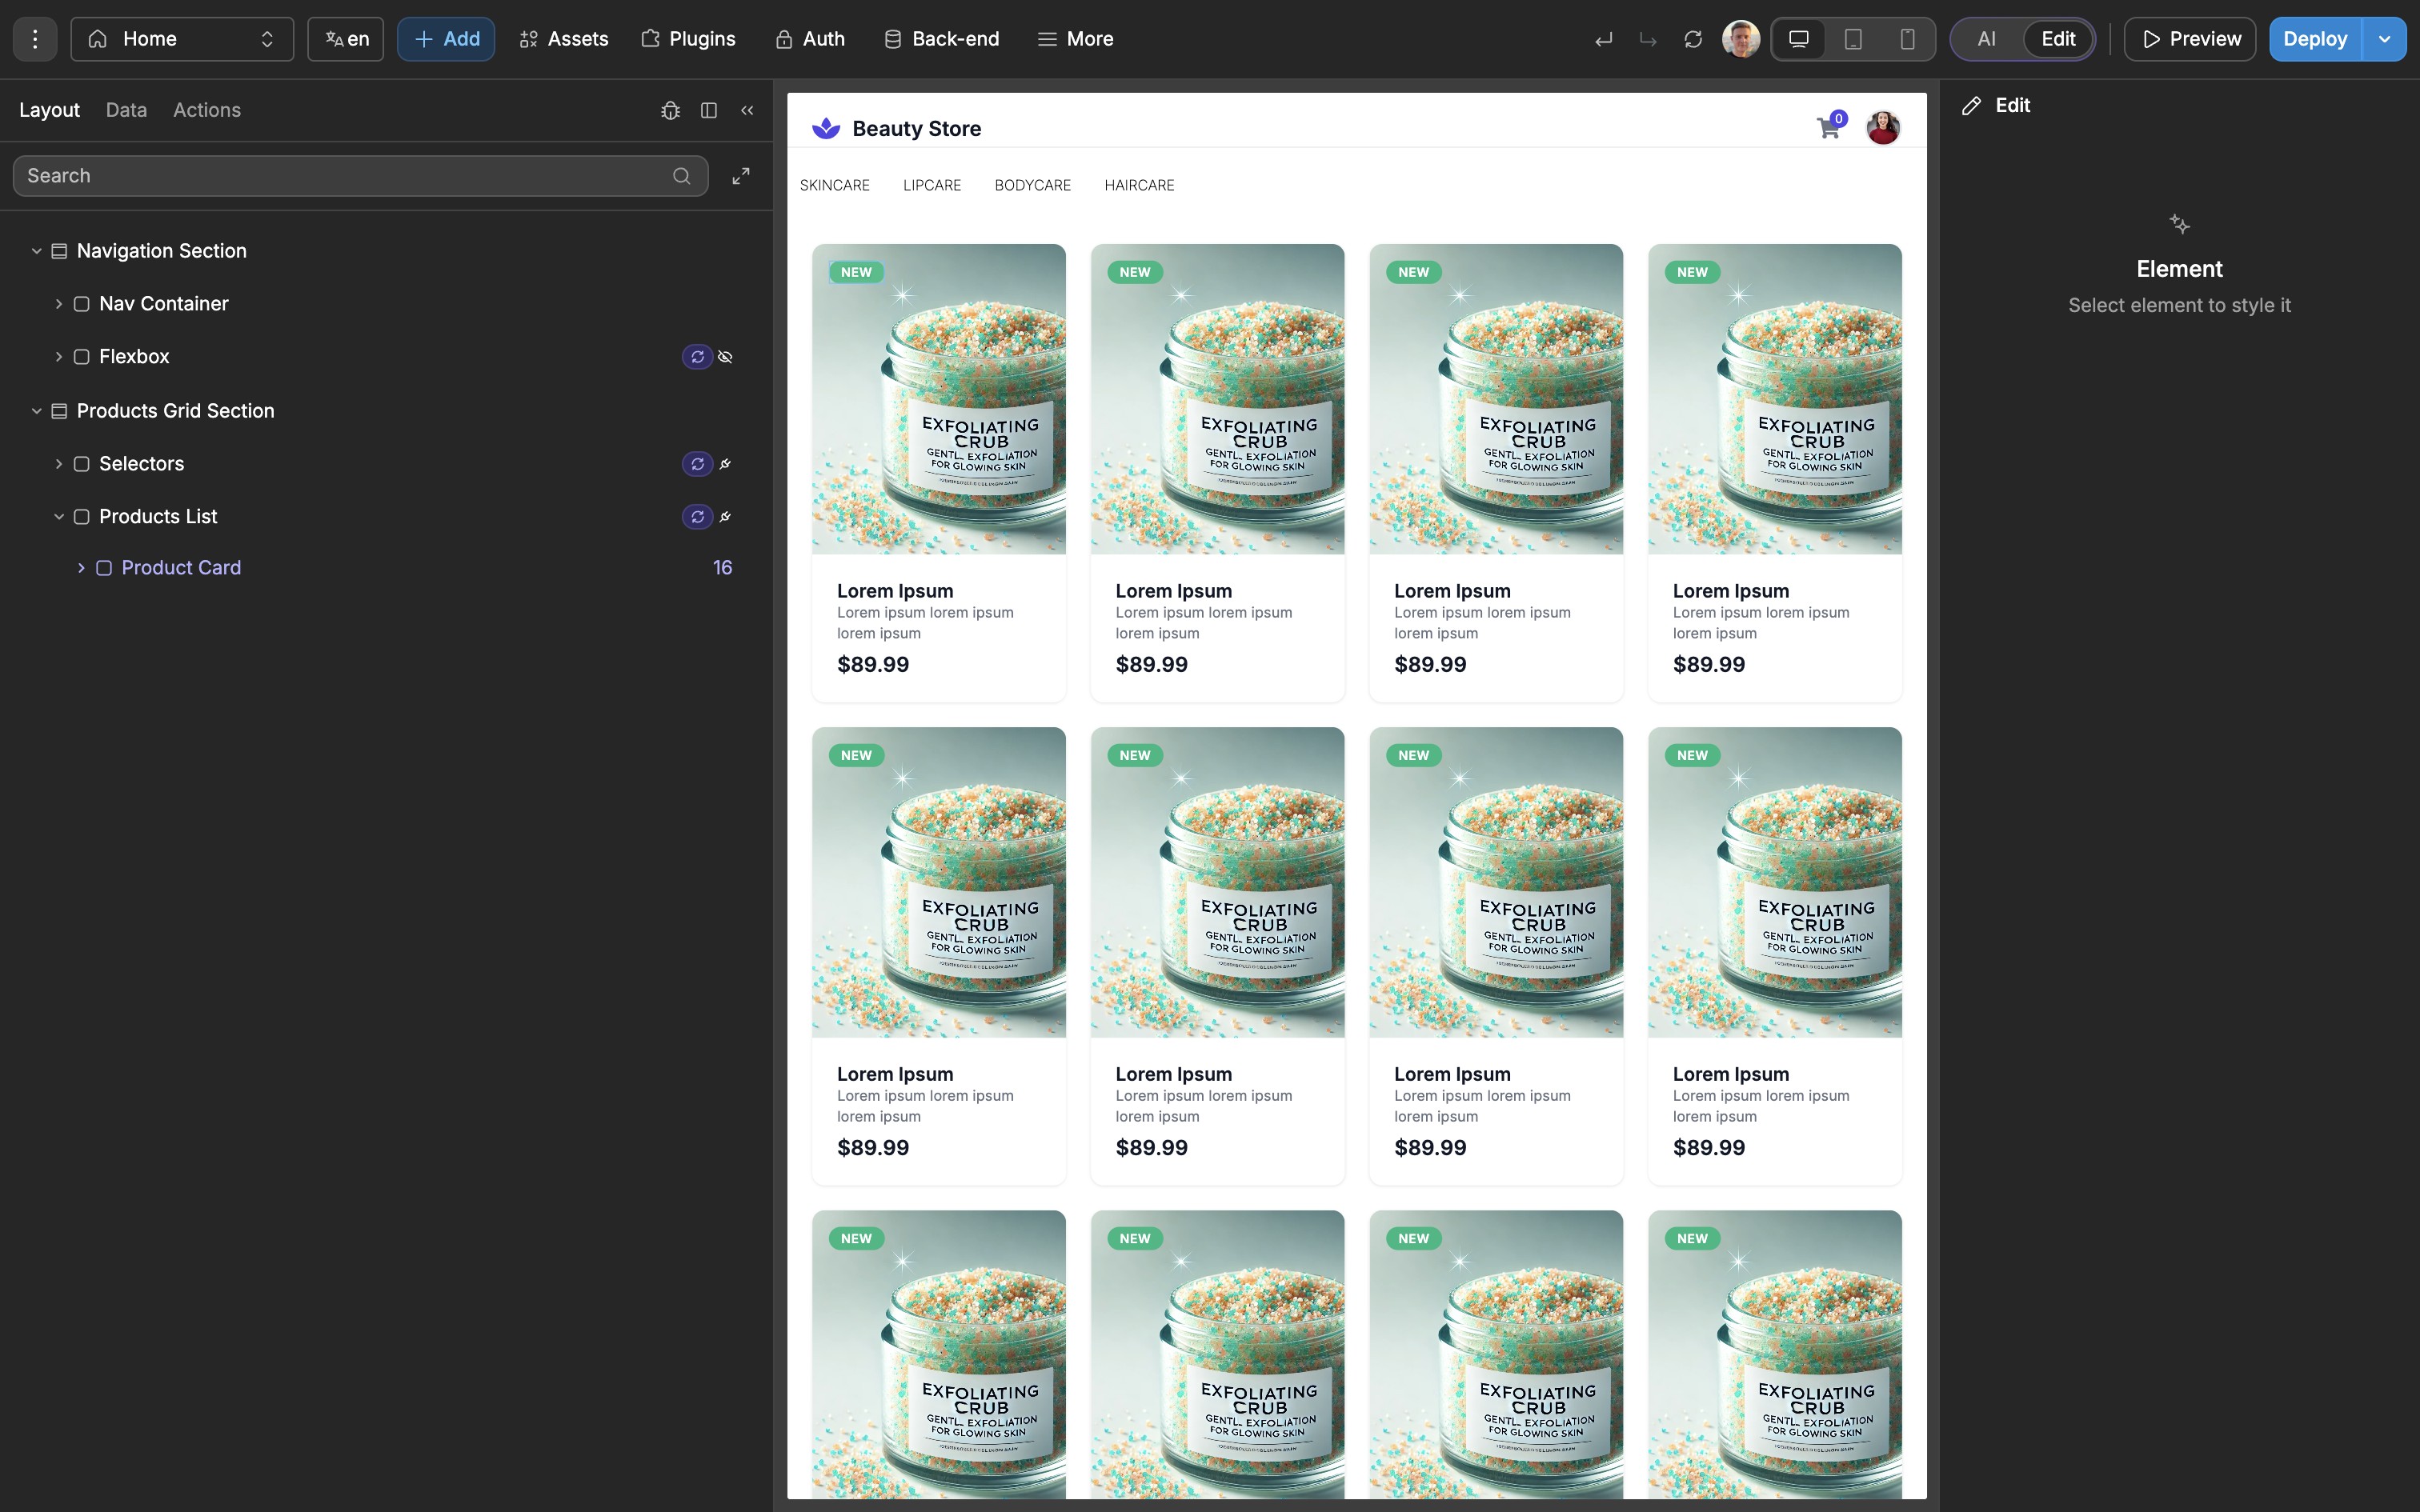Click the redo arrow icon
The image size is (2420, 1512).
(1648, 39)
